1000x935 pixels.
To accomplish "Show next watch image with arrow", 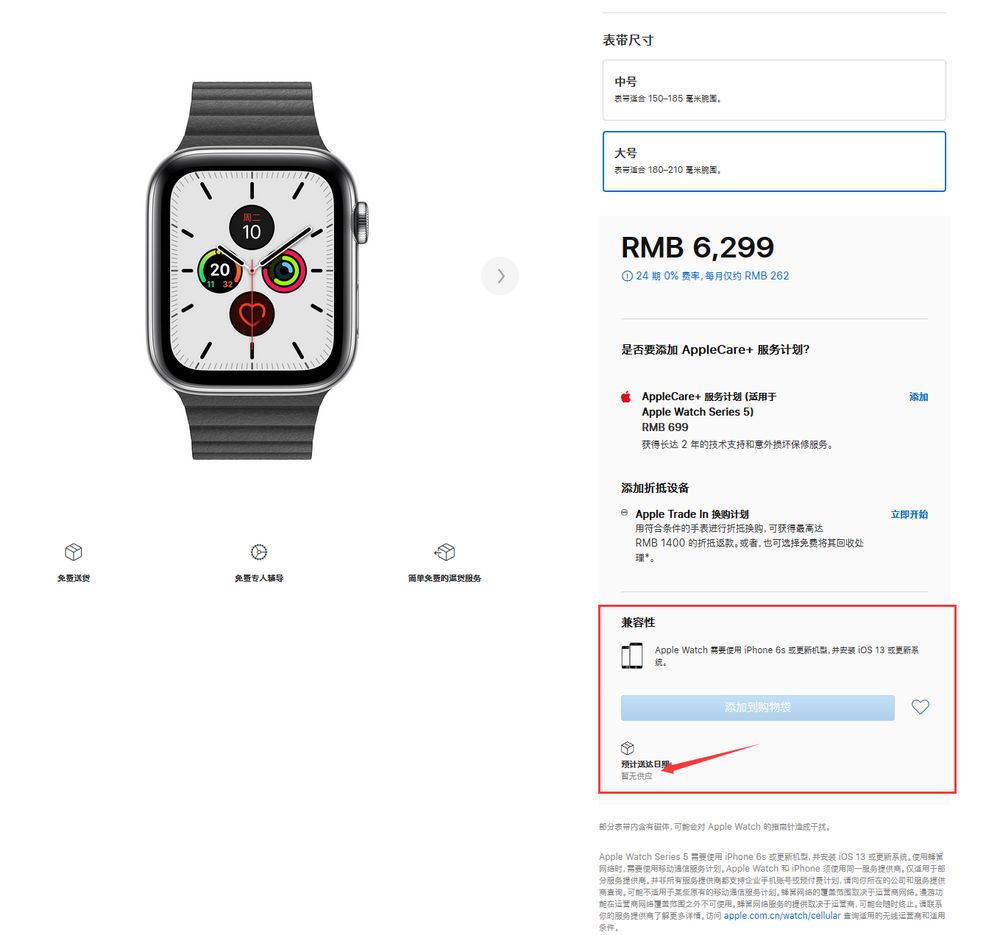I will pyautogui.click(x=500, y=276).
